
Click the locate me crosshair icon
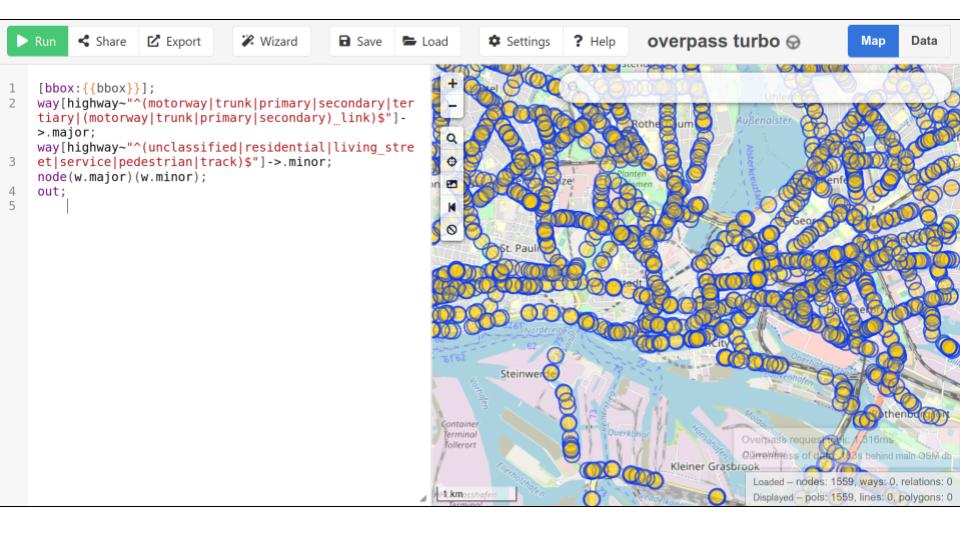[452, 162]
